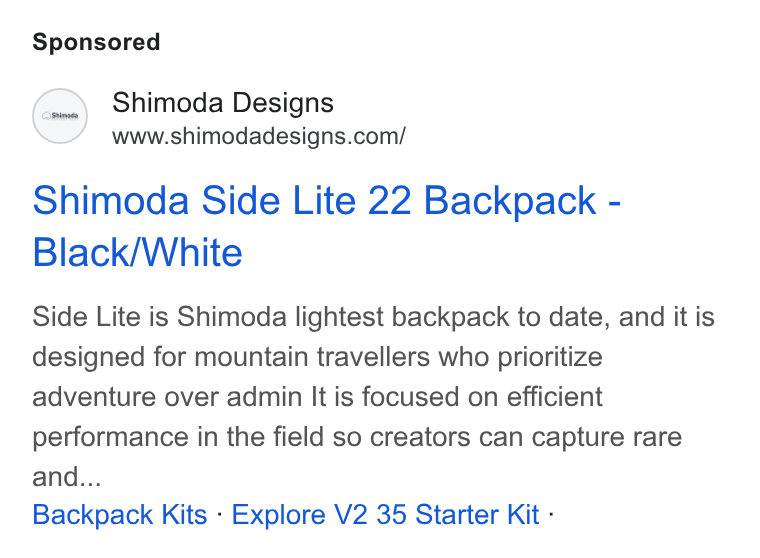
Task: Click the Shimoda circular logo icon
Action: click(60, 116)
